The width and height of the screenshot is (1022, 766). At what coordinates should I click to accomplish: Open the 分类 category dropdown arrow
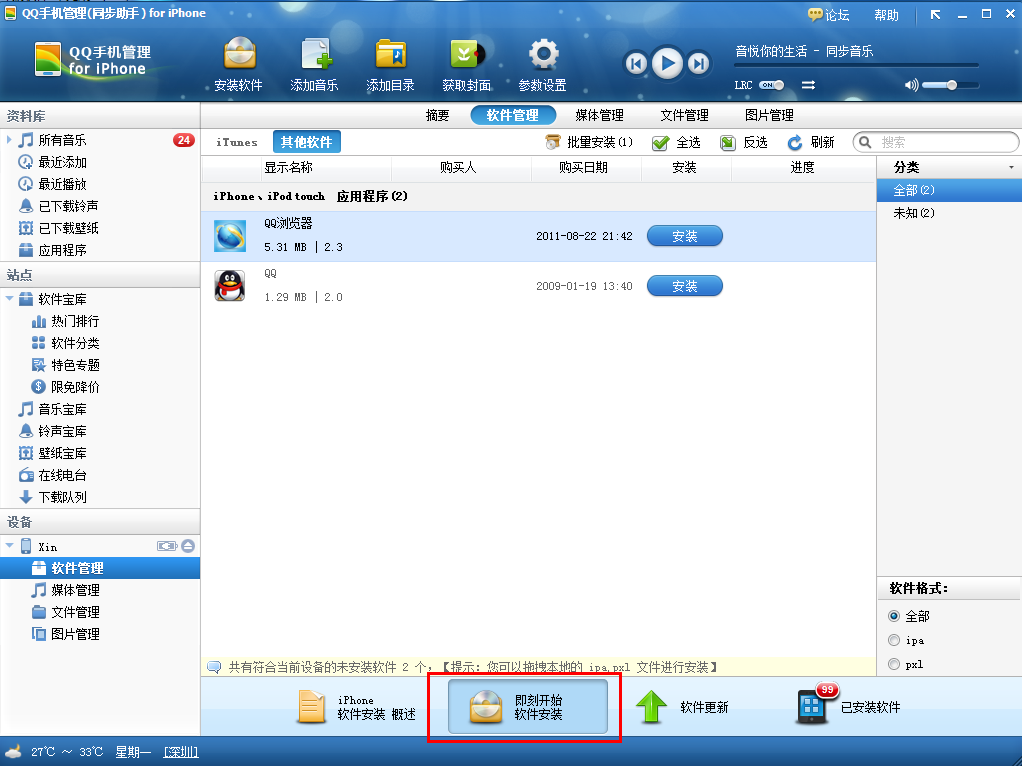1011,168
